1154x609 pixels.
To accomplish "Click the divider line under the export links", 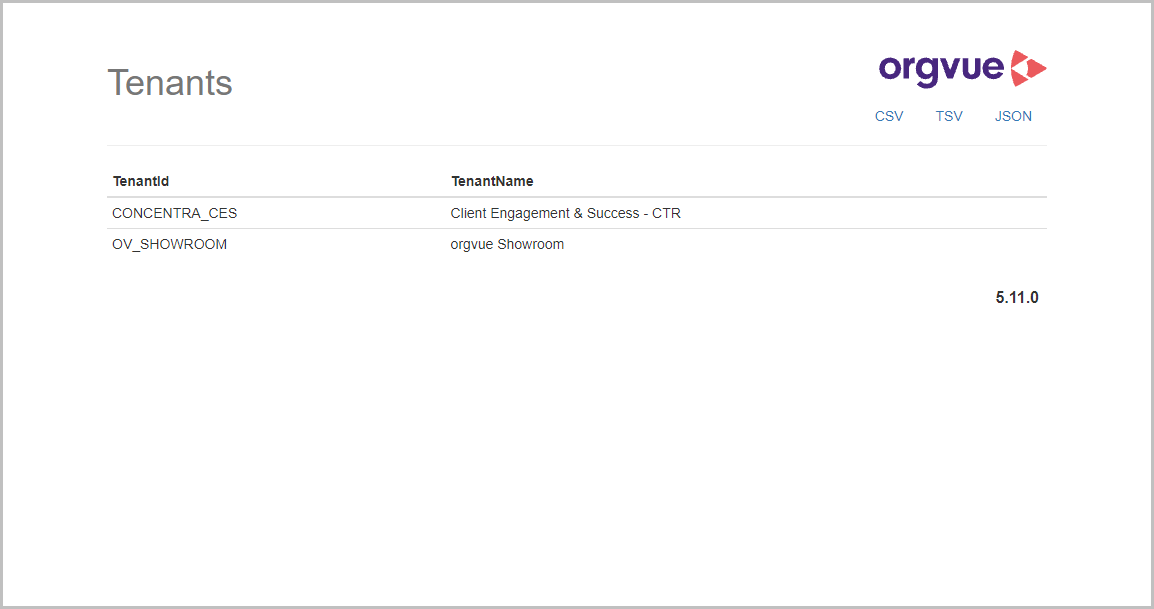I will click(577, 144).
